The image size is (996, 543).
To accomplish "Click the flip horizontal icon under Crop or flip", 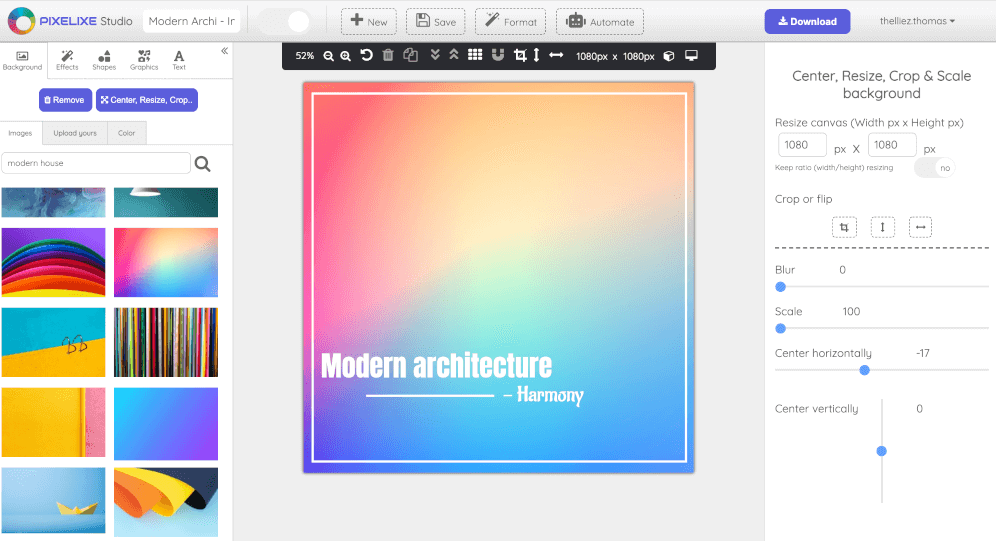I will click(x=920, y=228).
